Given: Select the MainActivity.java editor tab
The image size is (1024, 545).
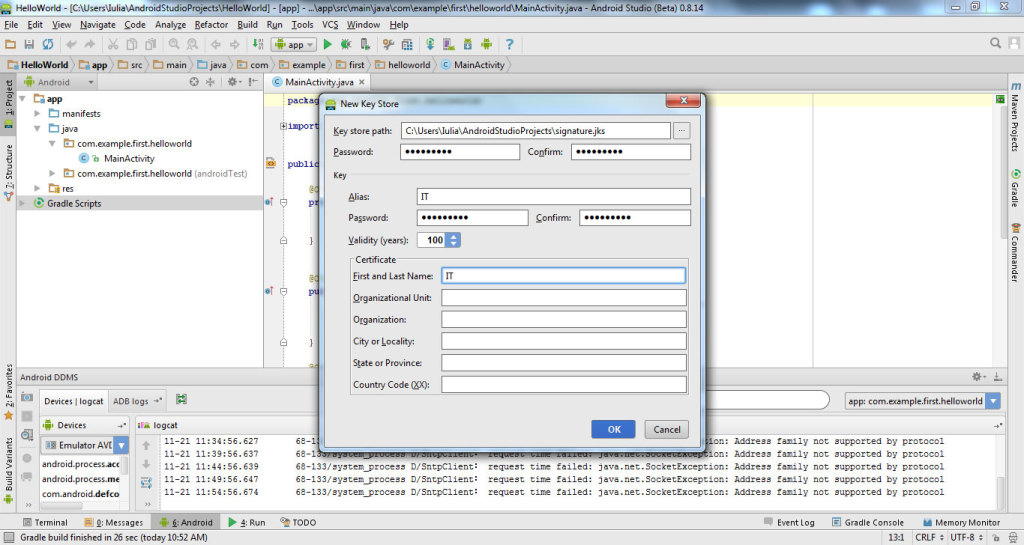Looking at the screenshot, I should [319, 82].
